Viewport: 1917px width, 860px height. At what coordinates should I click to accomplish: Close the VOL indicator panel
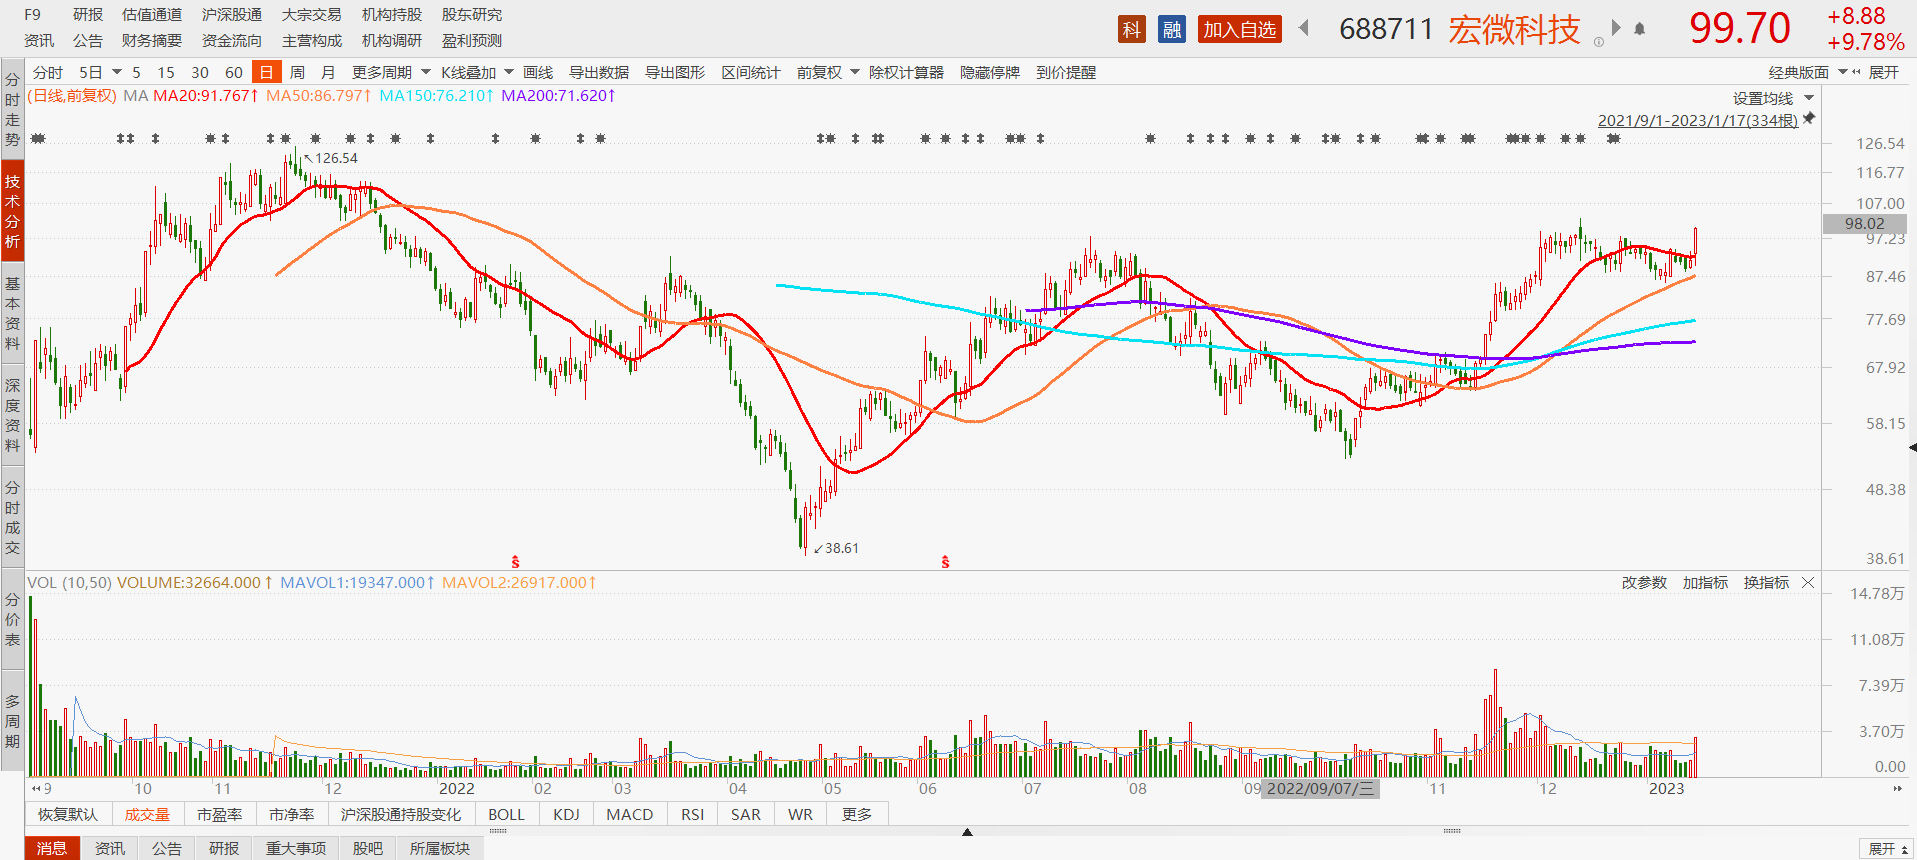pos(1808,583)
